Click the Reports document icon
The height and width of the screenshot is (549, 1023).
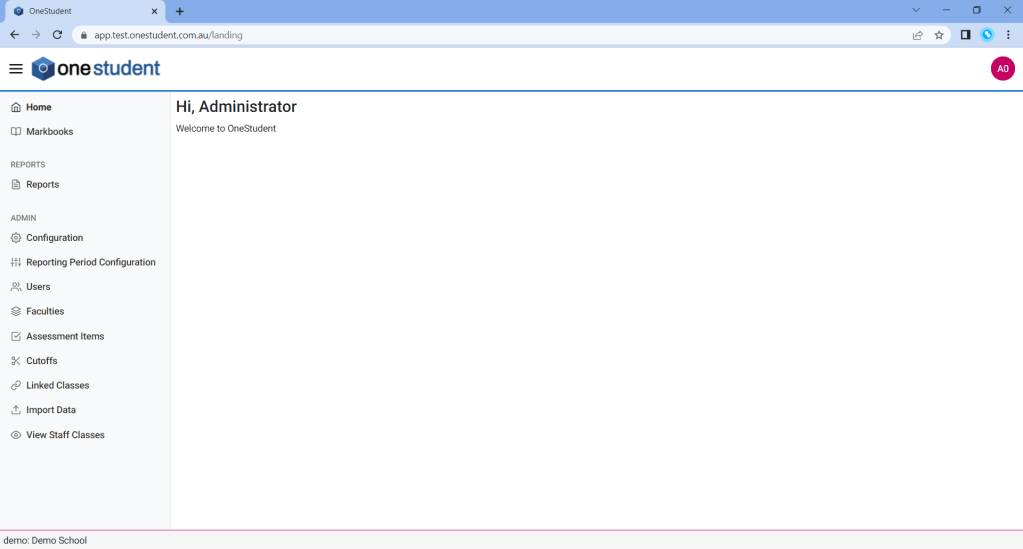16,185
